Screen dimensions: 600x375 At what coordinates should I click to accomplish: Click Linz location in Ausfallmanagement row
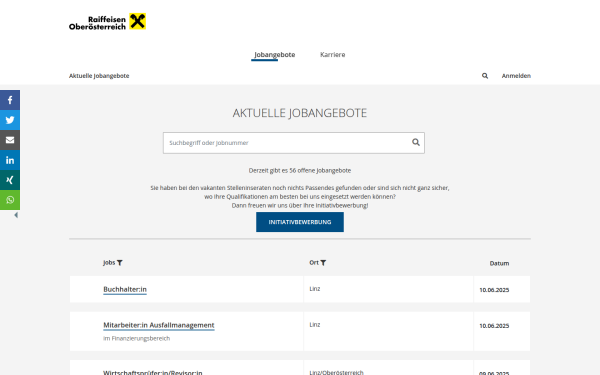(x=315, y=325)
